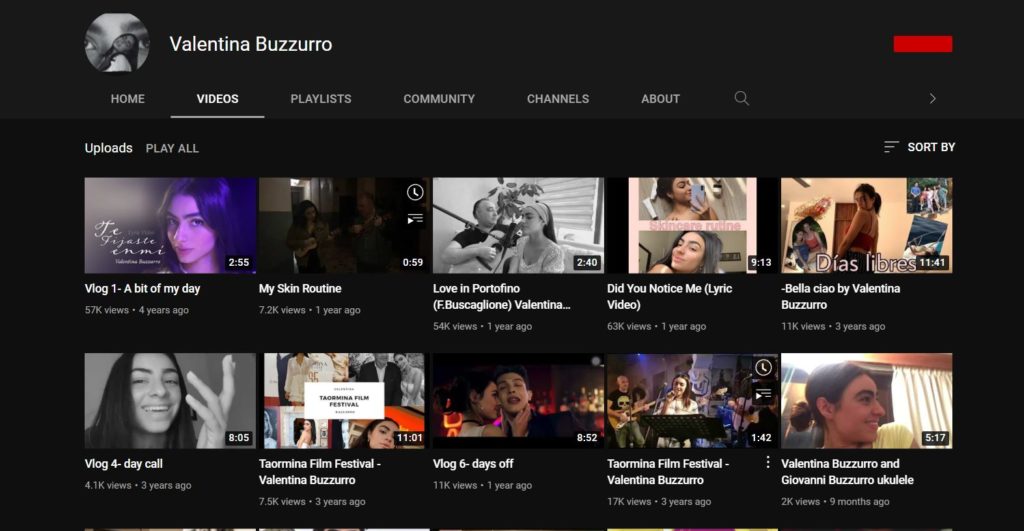Open the channel search magnifier icon
This screenshot has width=1024, height=531.
(x=741, y=99)
